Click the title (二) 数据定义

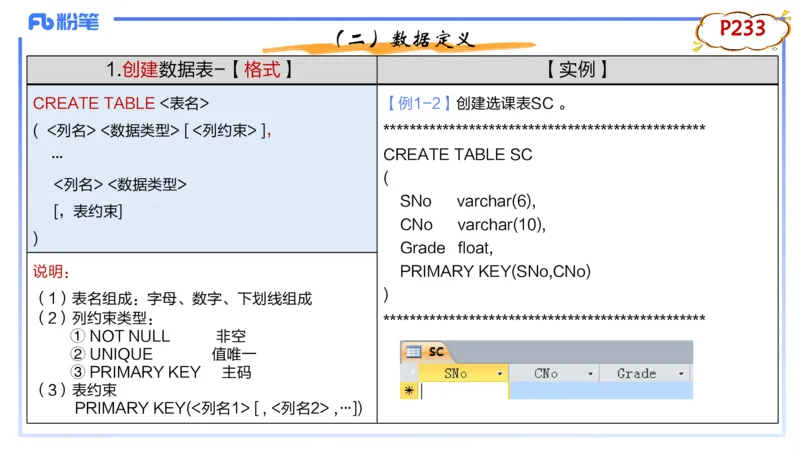pyautogui.click(x=406, y=39)
